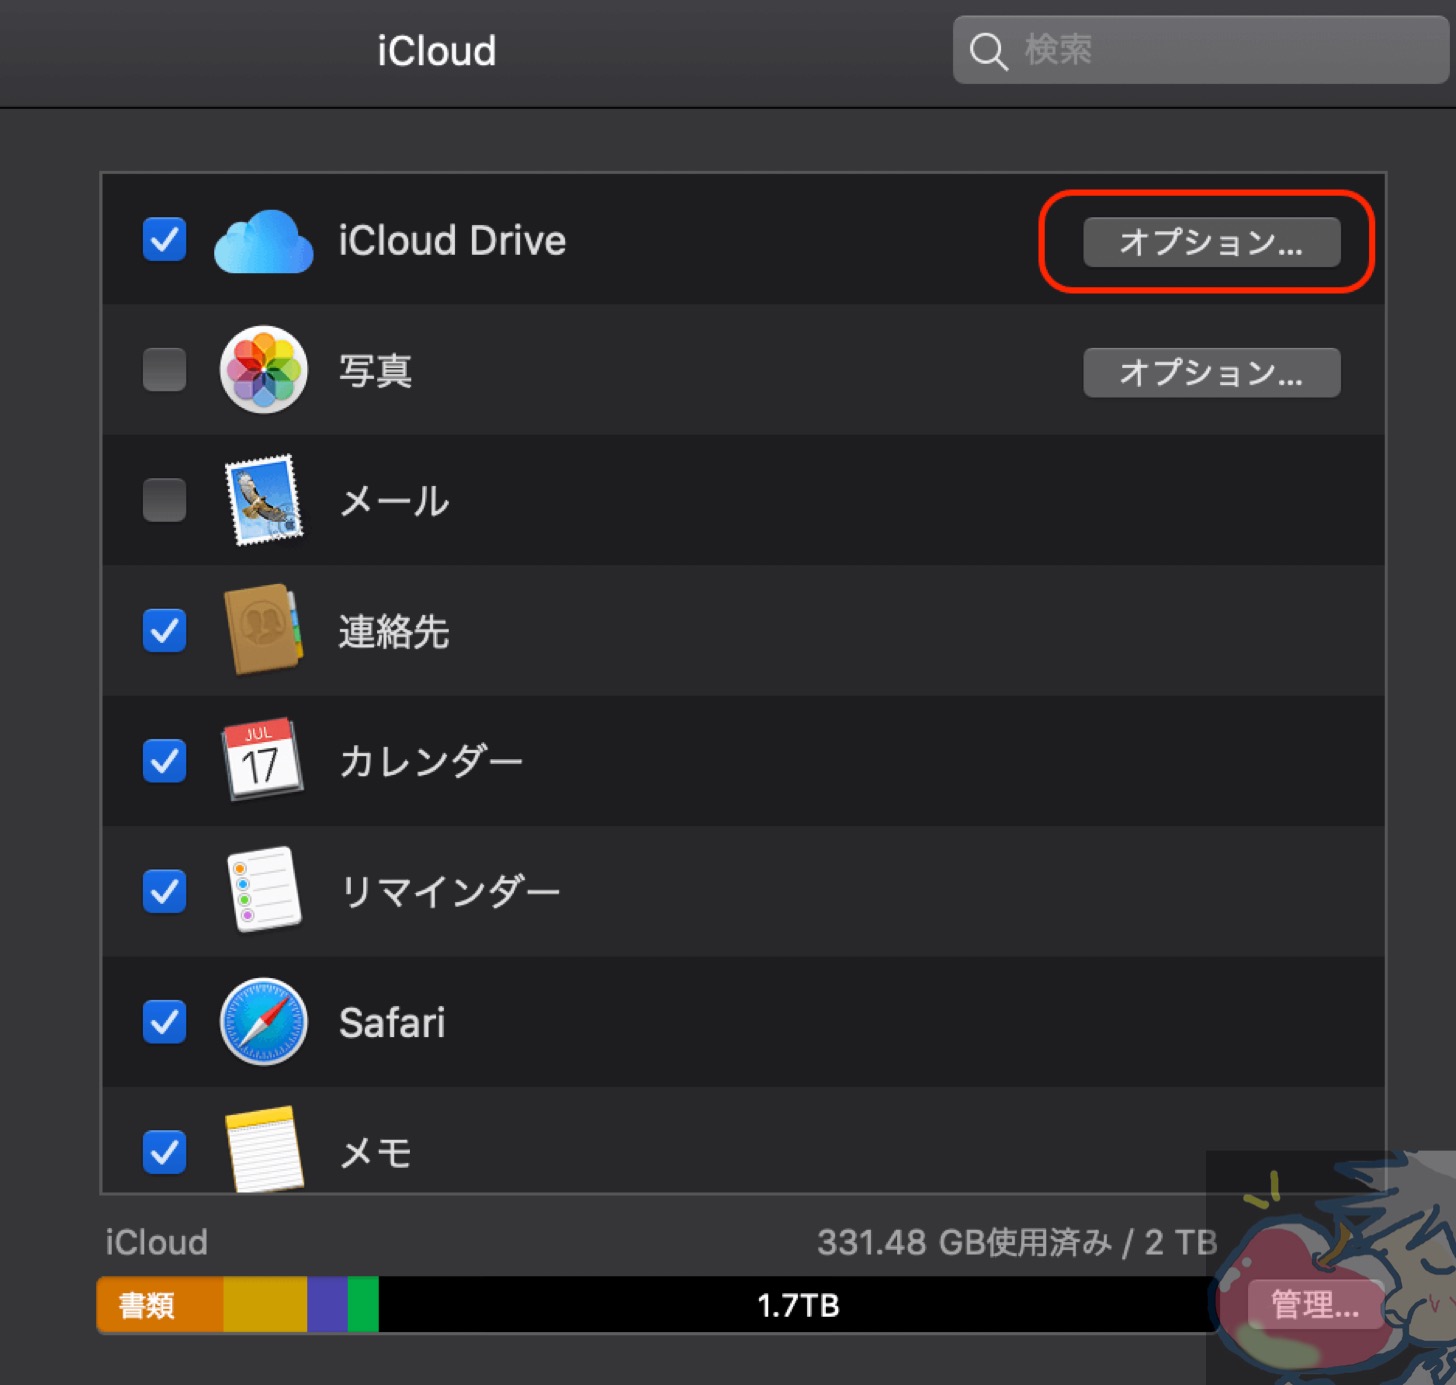Image resolution: width=1456 pixels, height=1385 pixels.
Task: Click the Calendar JUL 17 icon
Action: (262, 759)
